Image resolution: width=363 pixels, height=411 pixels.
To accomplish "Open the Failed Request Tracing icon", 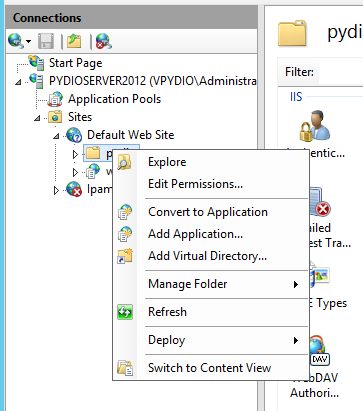I will click(x=319, y=202).
